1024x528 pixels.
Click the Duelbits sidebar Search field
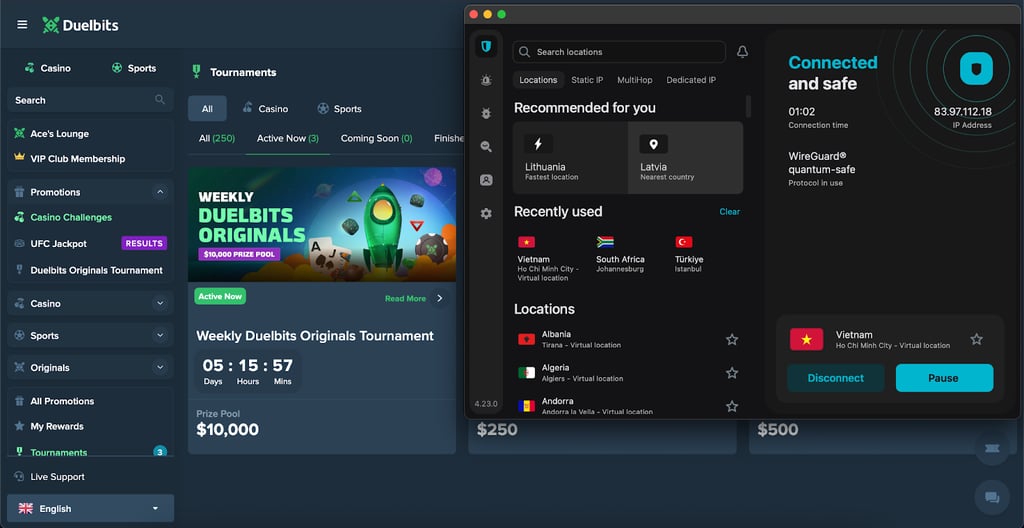pyautogui.click(x=90, y=100)
